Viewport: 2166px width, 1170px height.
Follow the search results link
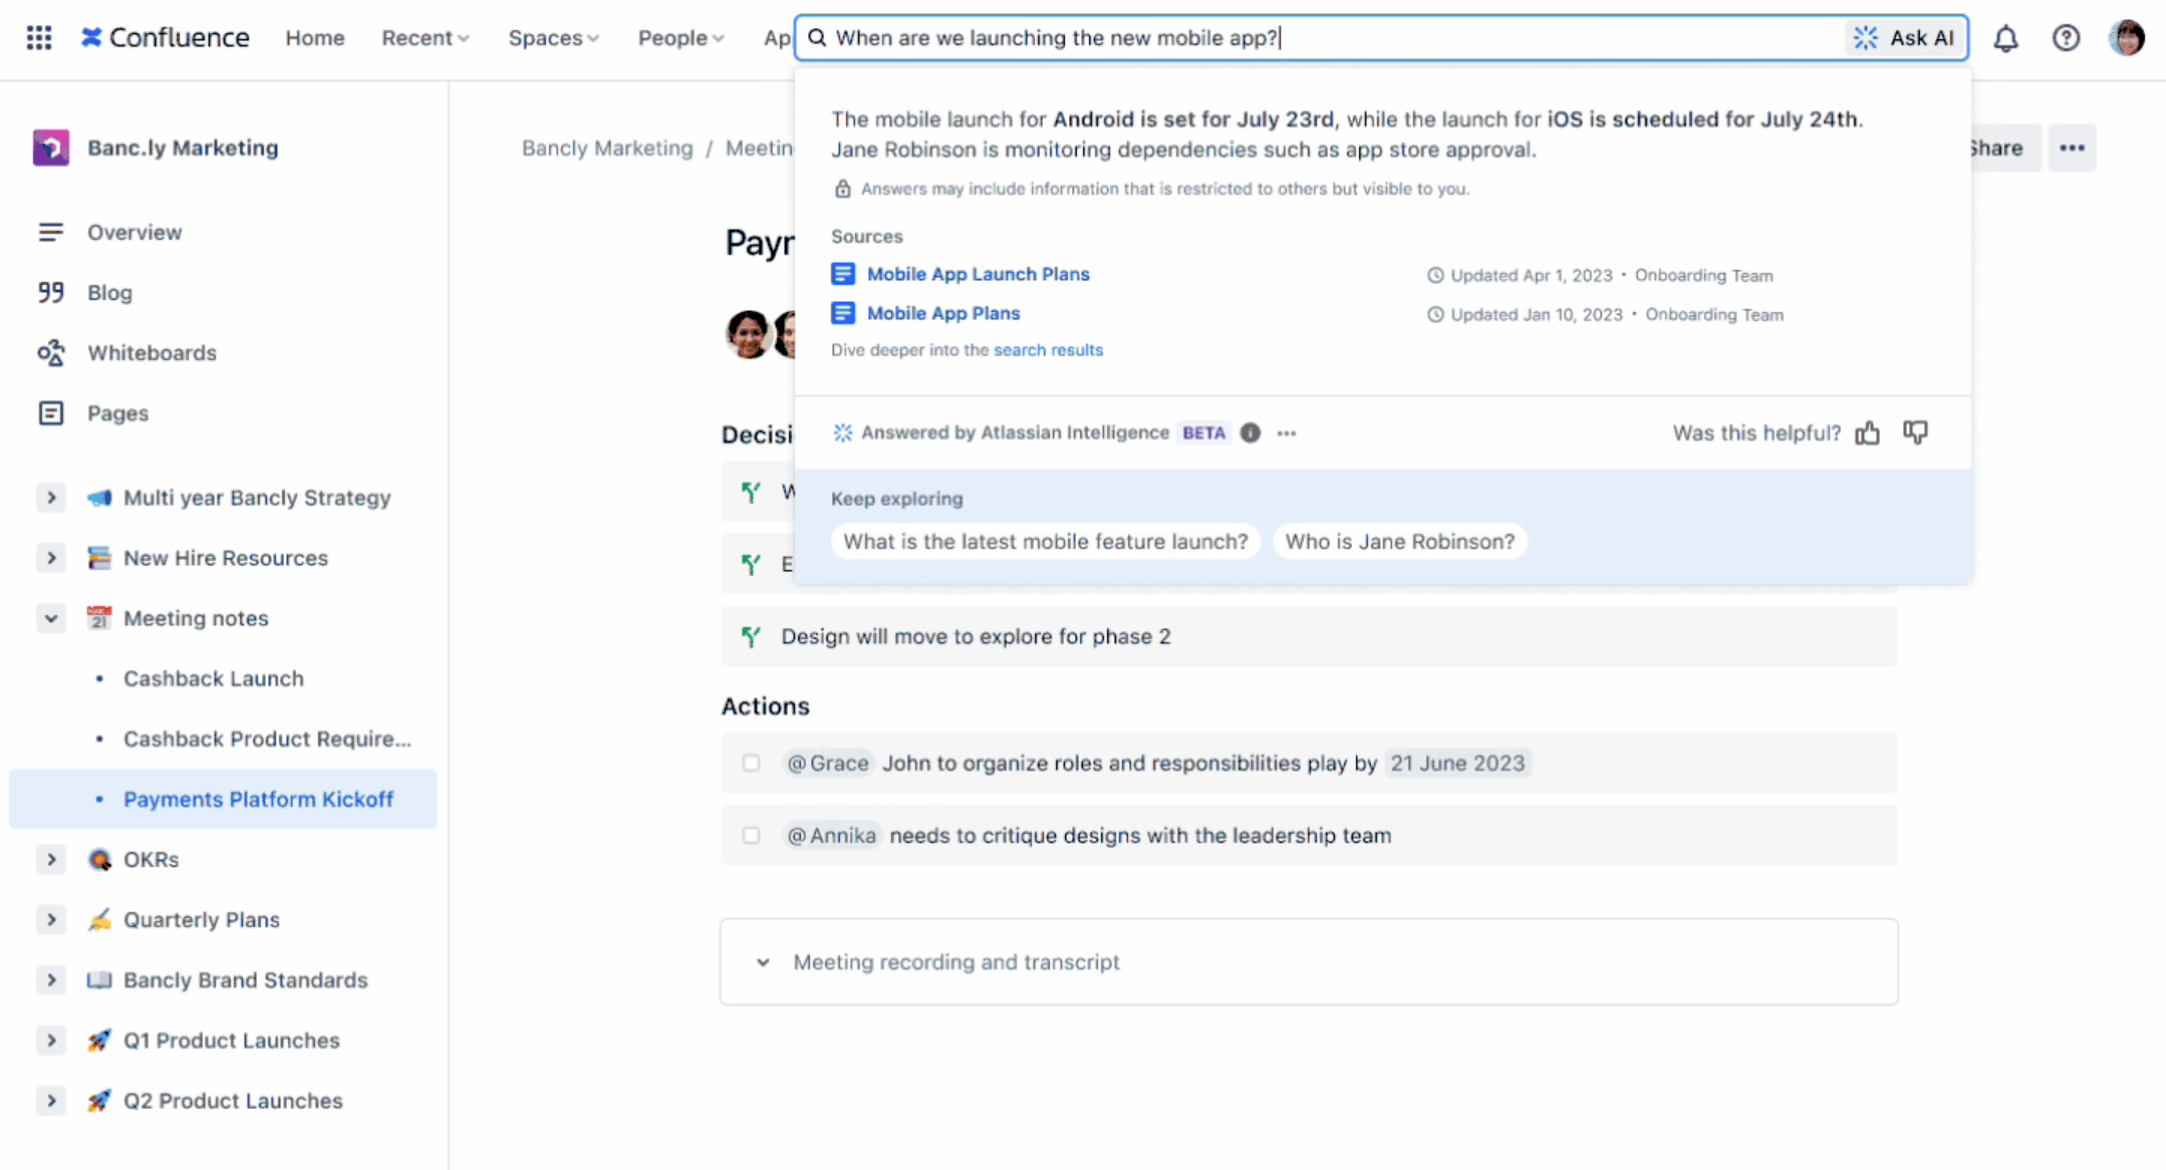click(x=1048, y=350)
